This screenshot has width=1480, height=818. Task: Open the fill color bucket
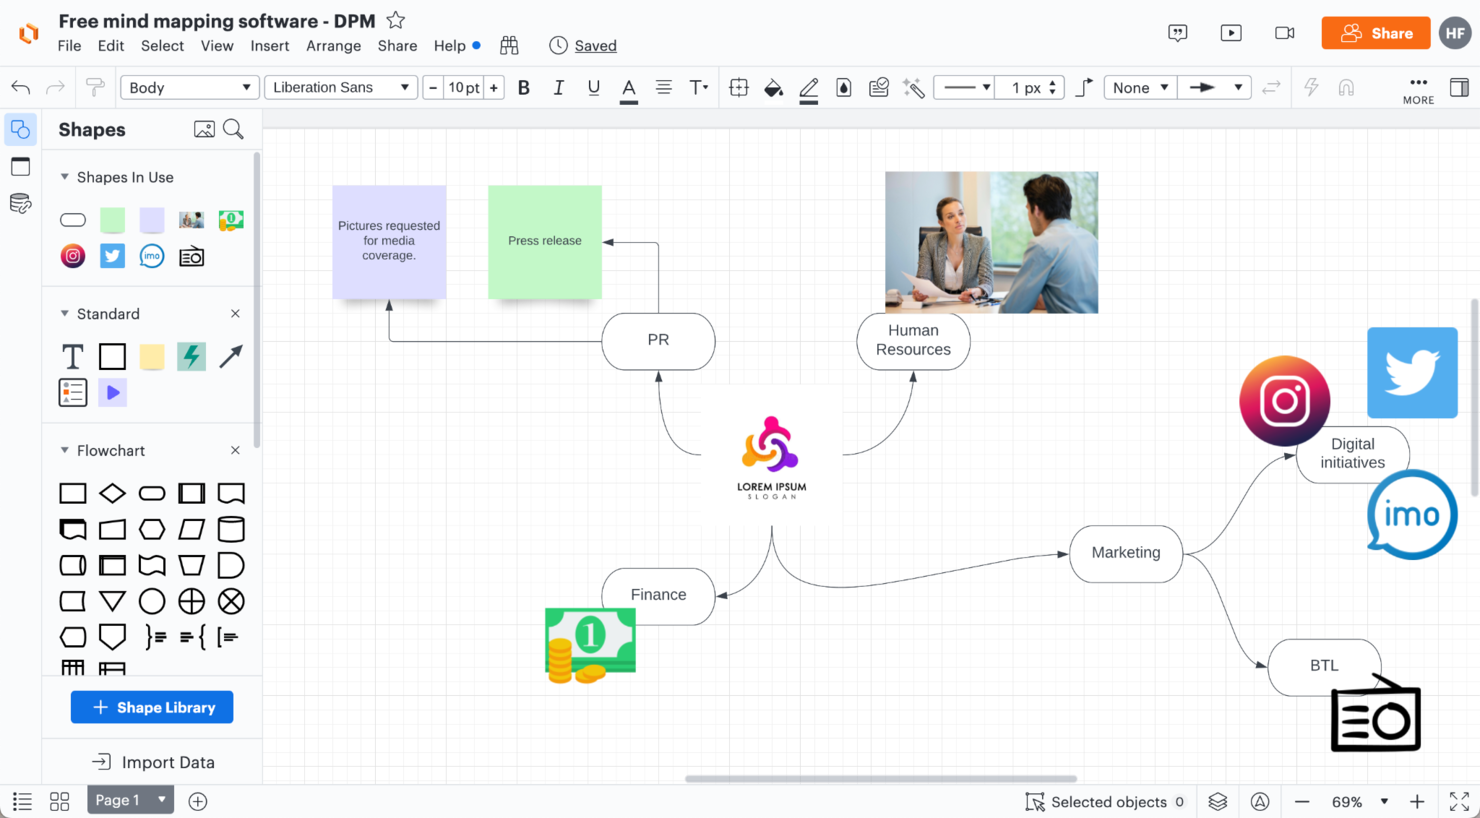point(774,89)
